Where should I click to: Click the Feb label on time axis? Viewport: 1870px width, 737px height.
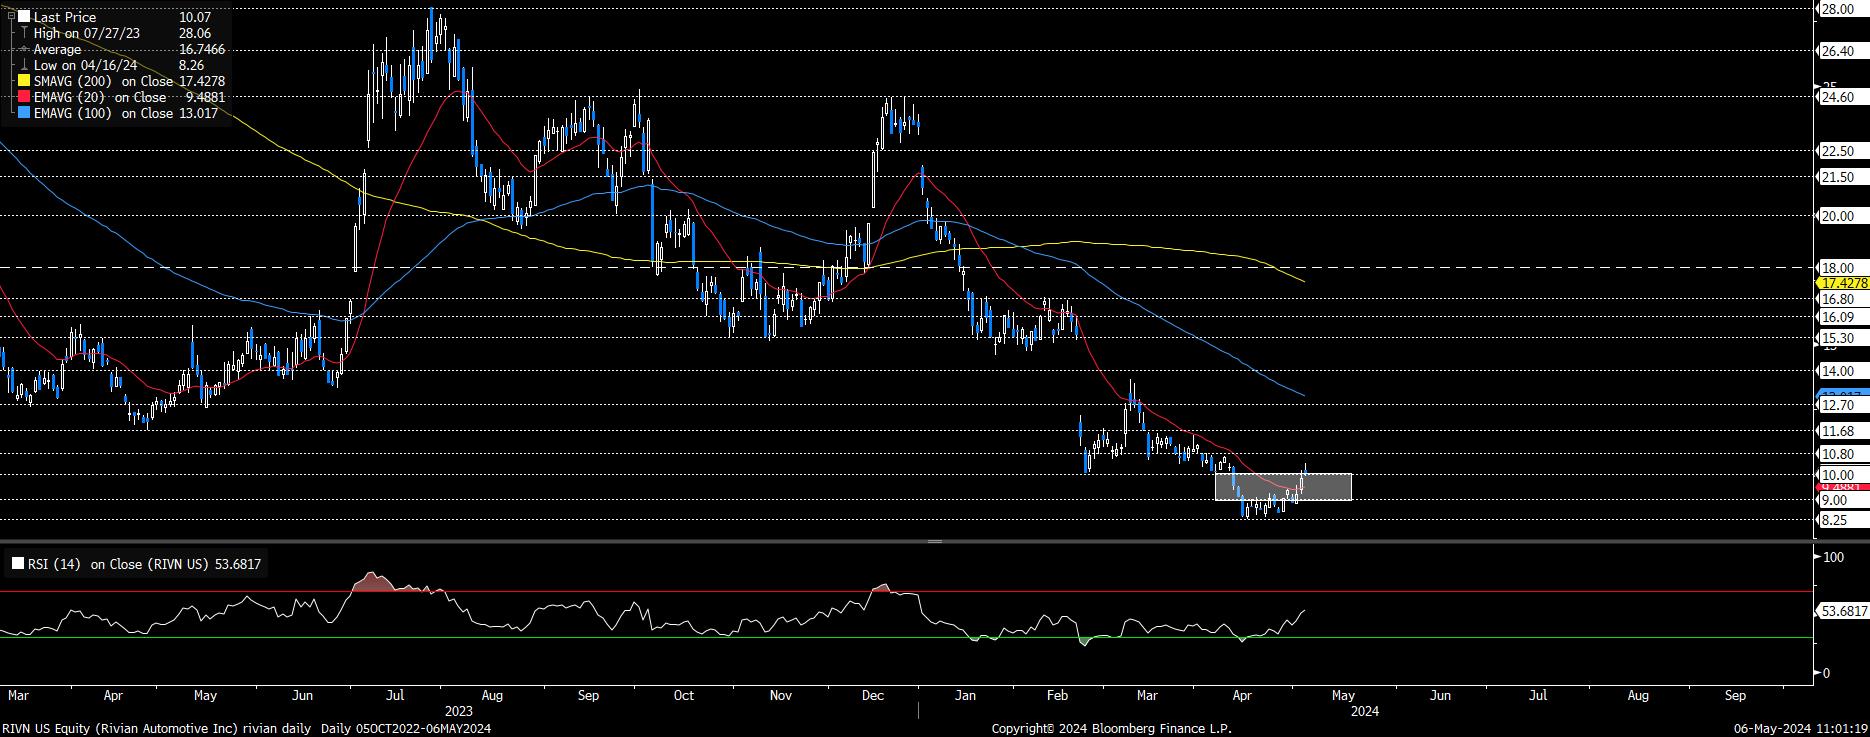pyautogui.click(x=1058, y=694)
